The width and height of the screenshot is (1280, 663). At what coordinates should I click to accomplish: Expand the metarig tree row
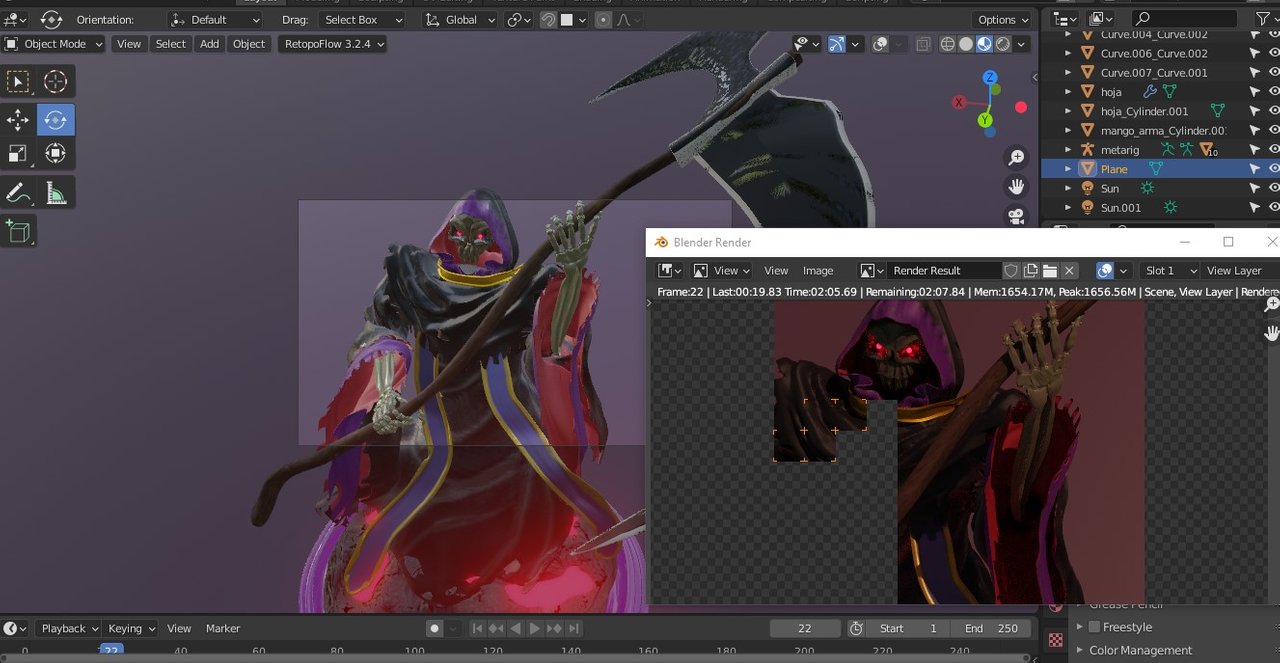1068,150
